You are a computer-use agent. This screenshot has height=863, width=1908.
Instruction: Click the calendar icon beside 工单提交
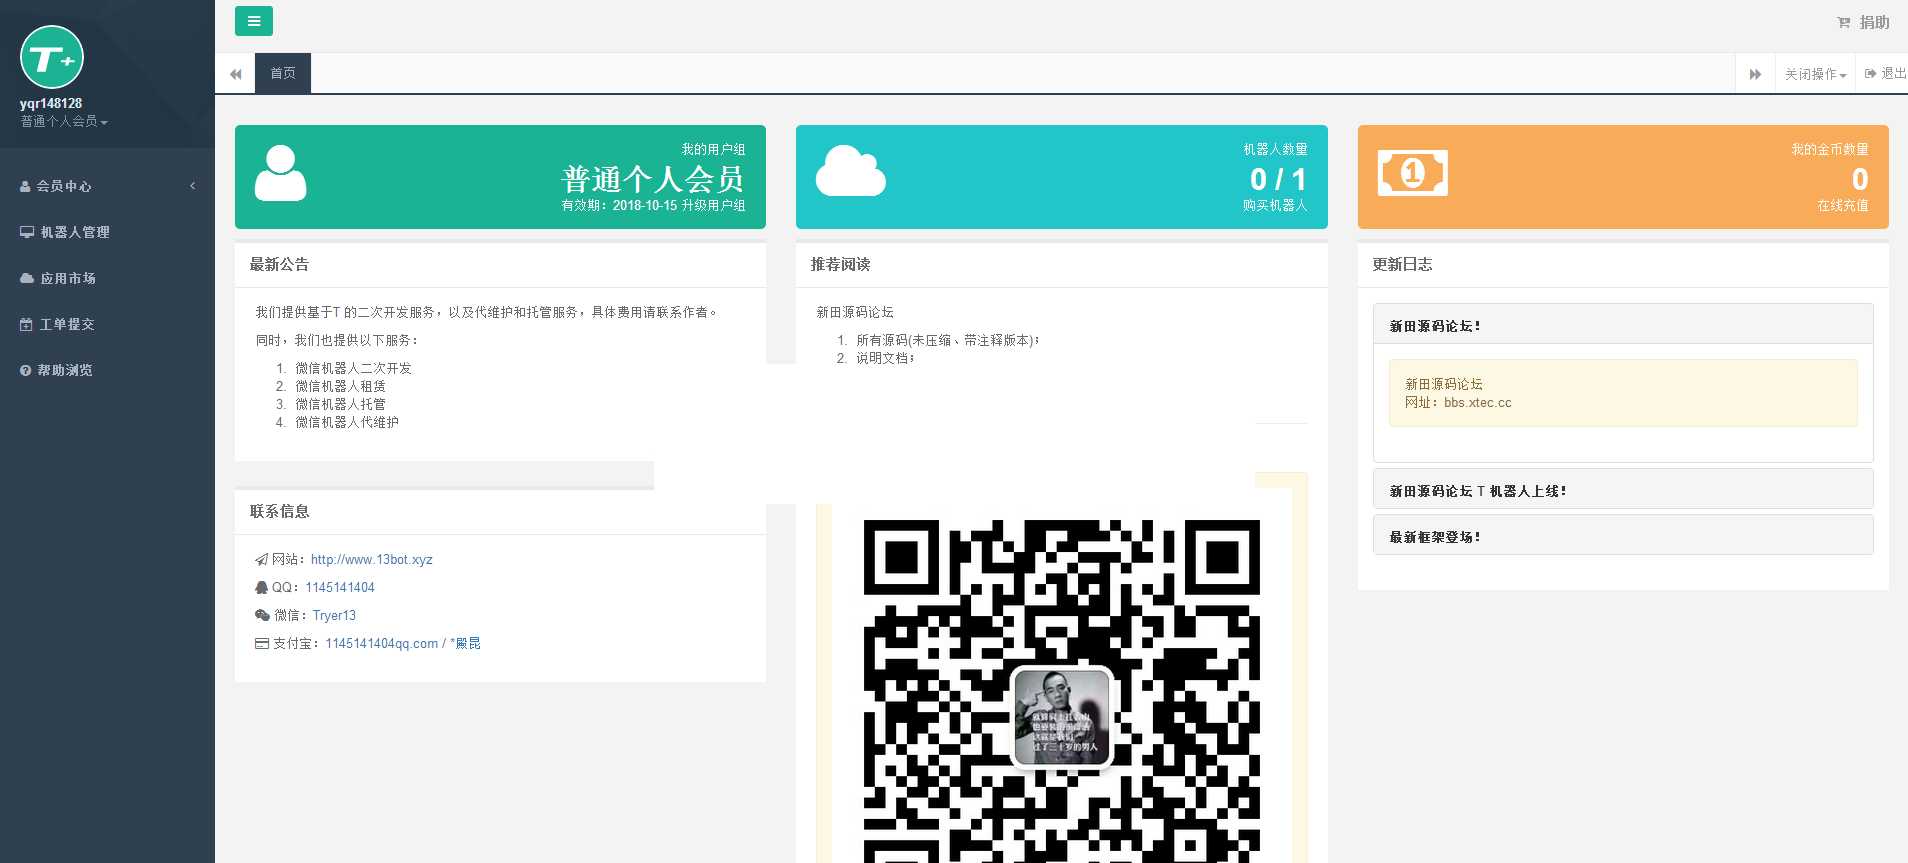(x=26, y=325)
